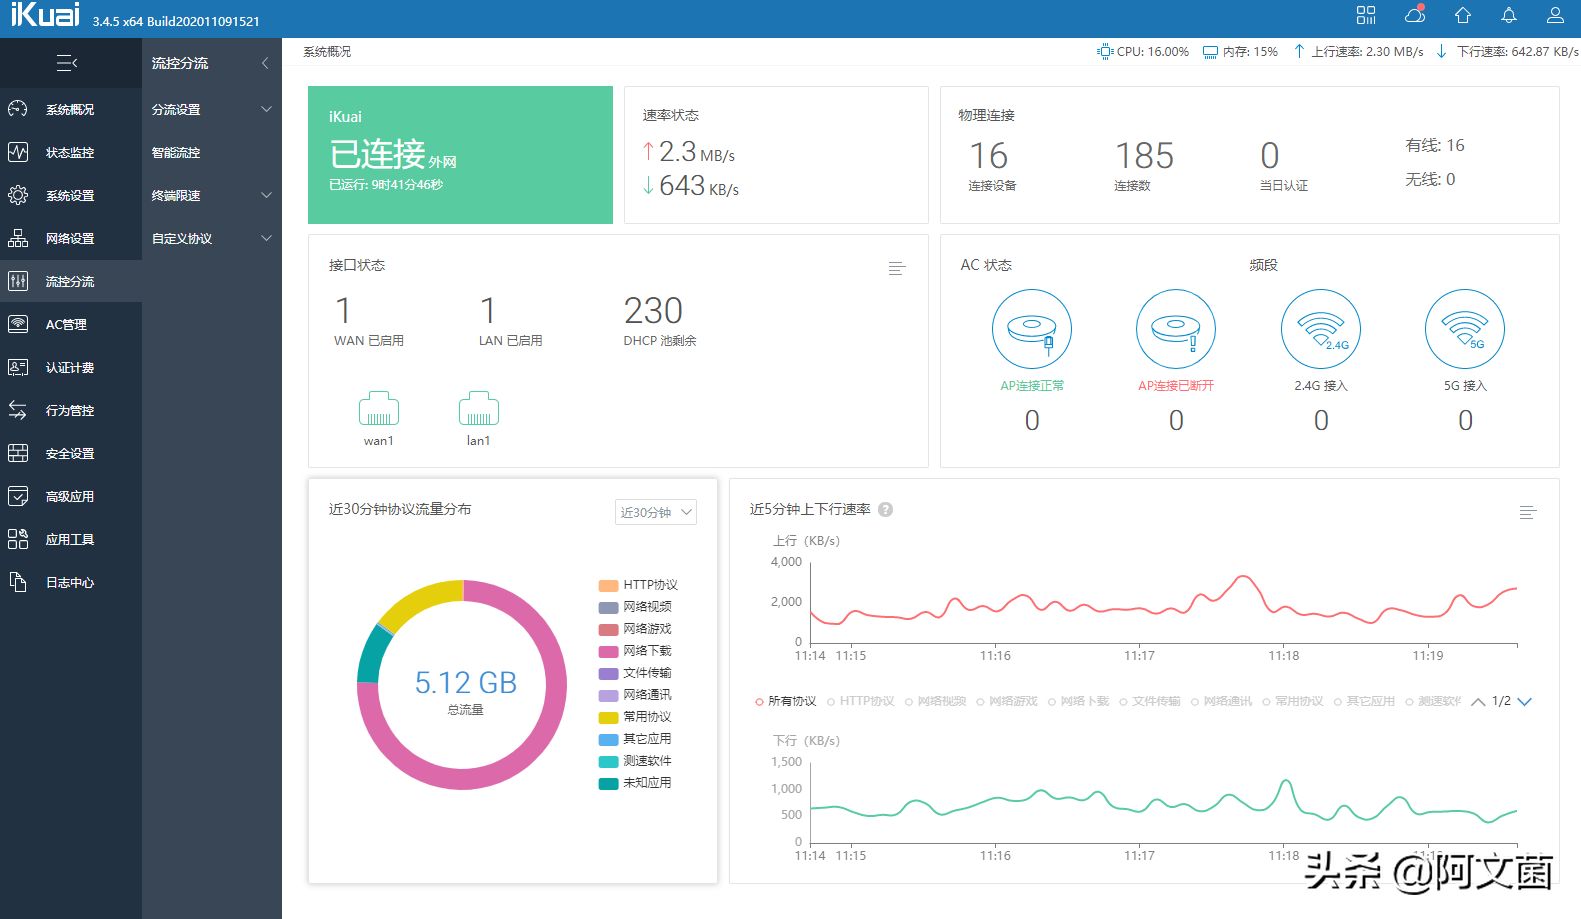Image resolution: width=1581 pixels, height=919 pixels.
Task: Open the user account icon
Action: coord(1555,15)
